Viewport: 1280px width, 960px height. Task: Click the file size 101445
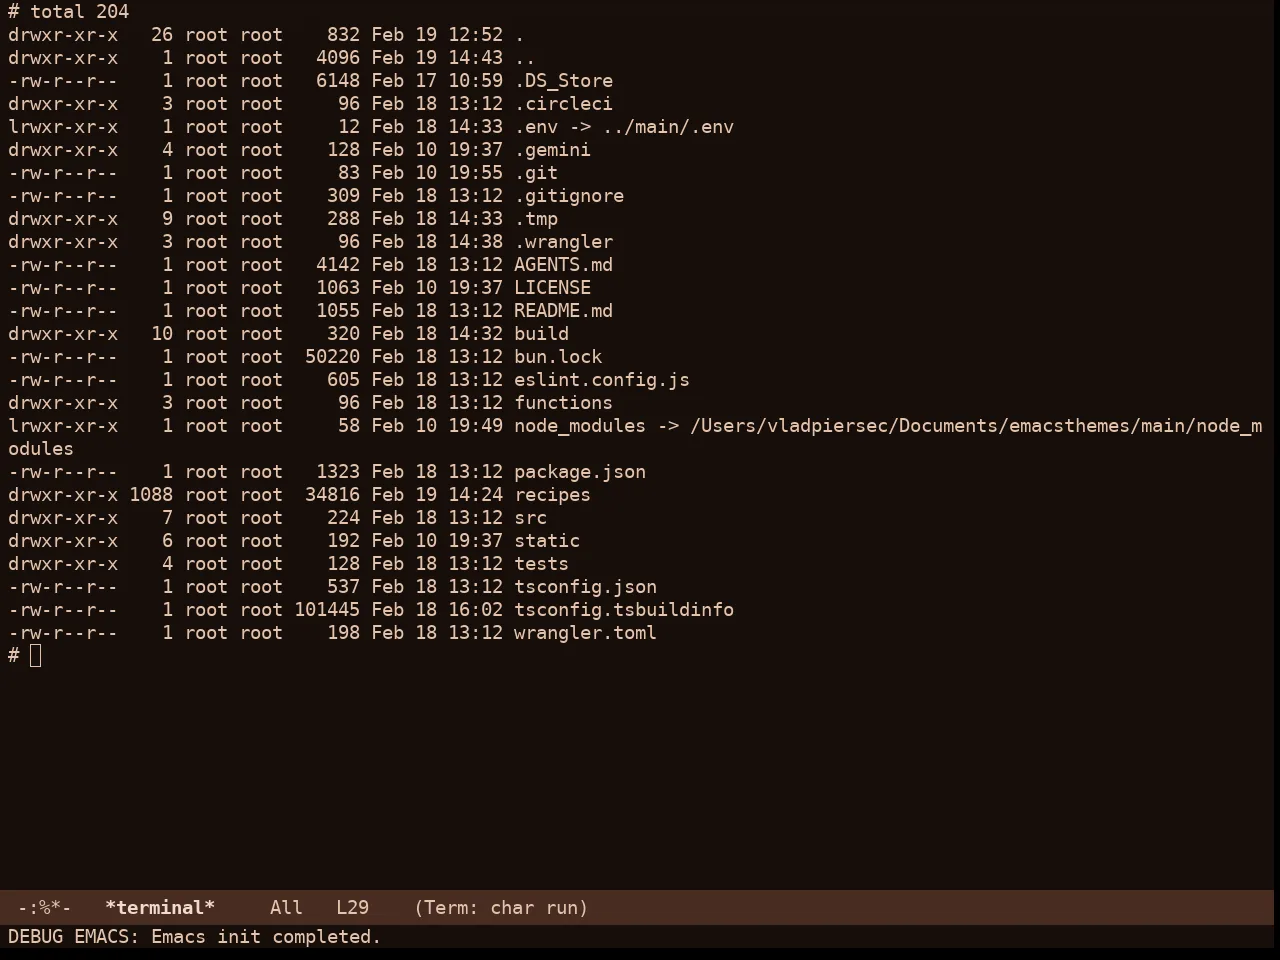tap(327, 610)
